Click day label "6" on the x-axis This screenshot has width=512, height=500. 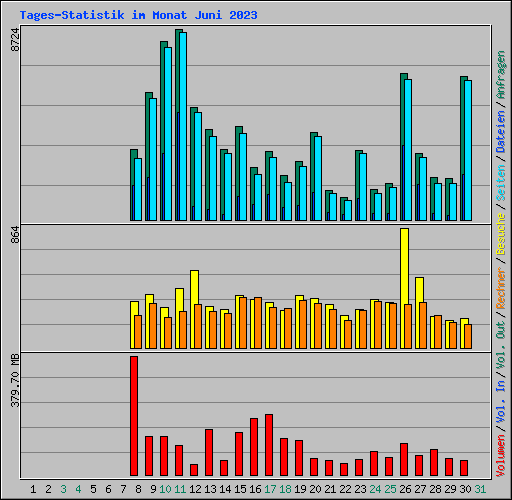click(108, 489)
